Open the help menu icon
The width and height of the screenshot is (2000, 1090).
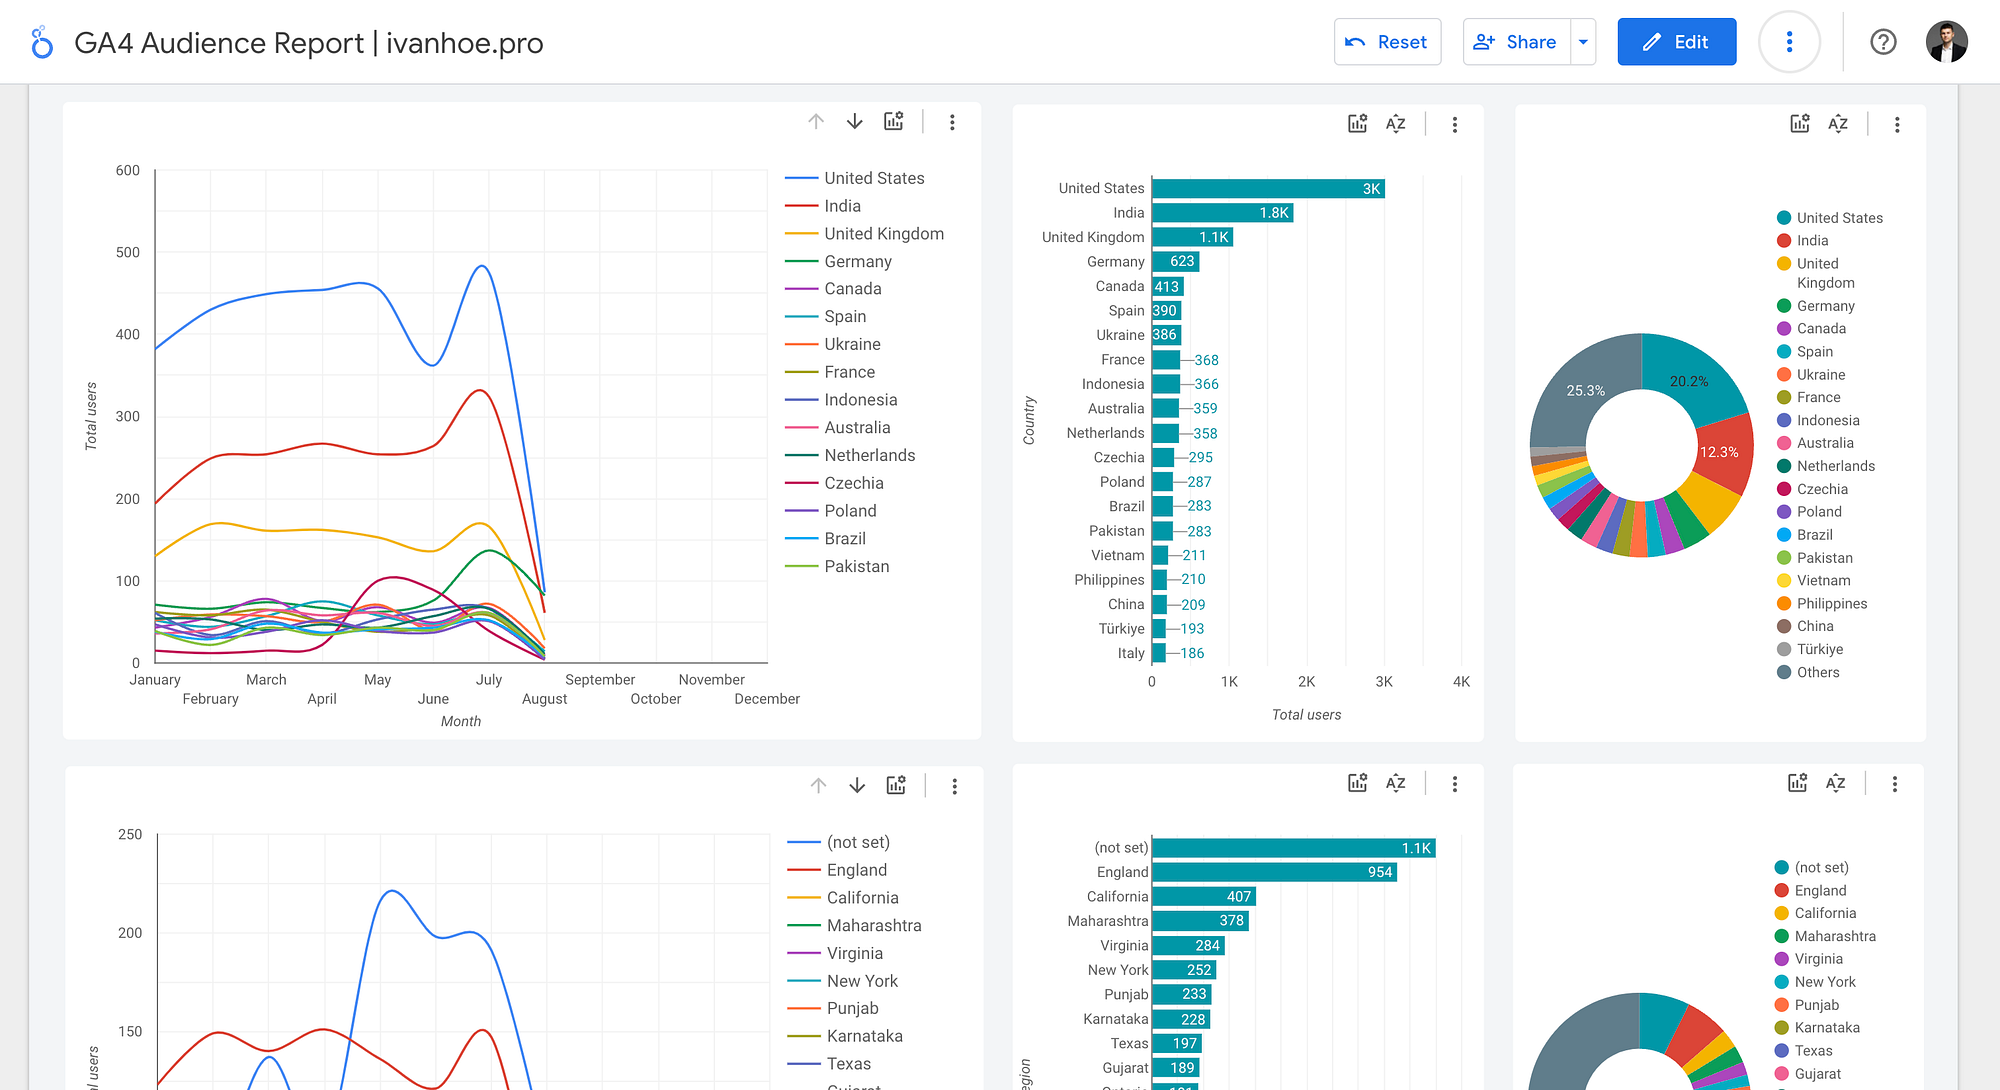click(x=1883, y=42)
